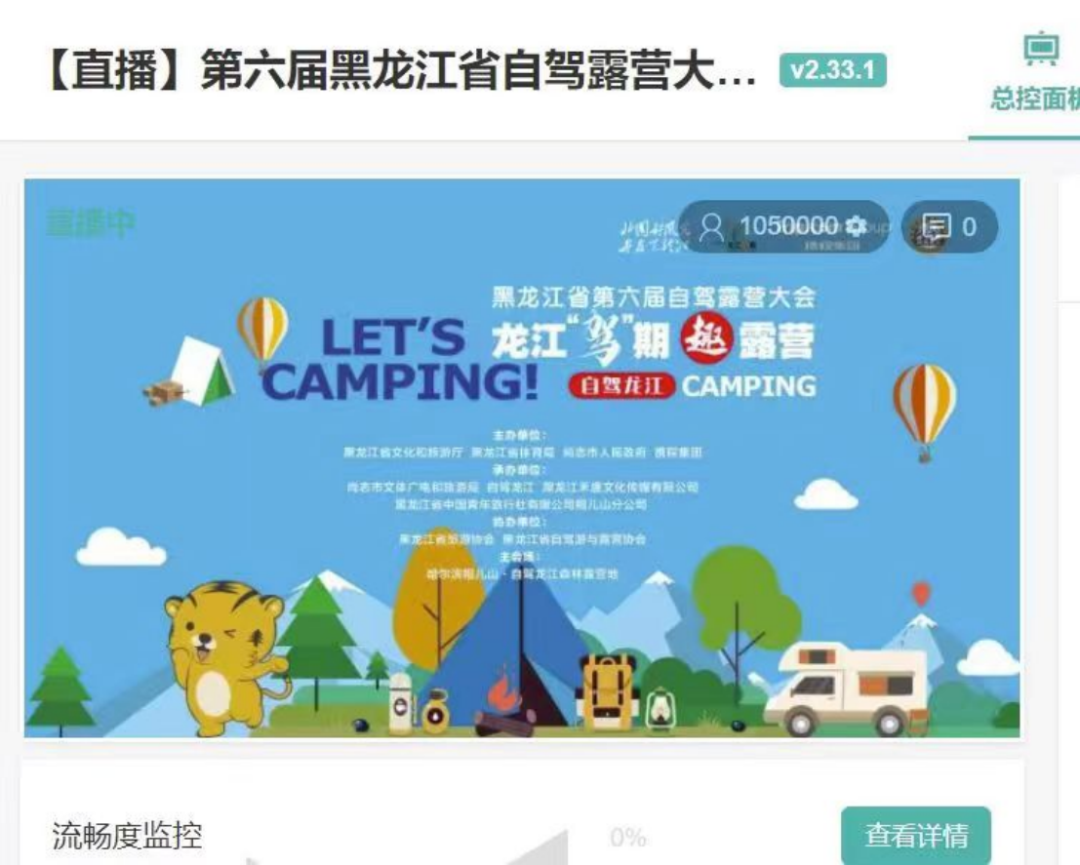Image resolution: width=1080 pixels, height=865 pixels.
Task: Click the red location pin marker
Action: (x=921, y=594)
